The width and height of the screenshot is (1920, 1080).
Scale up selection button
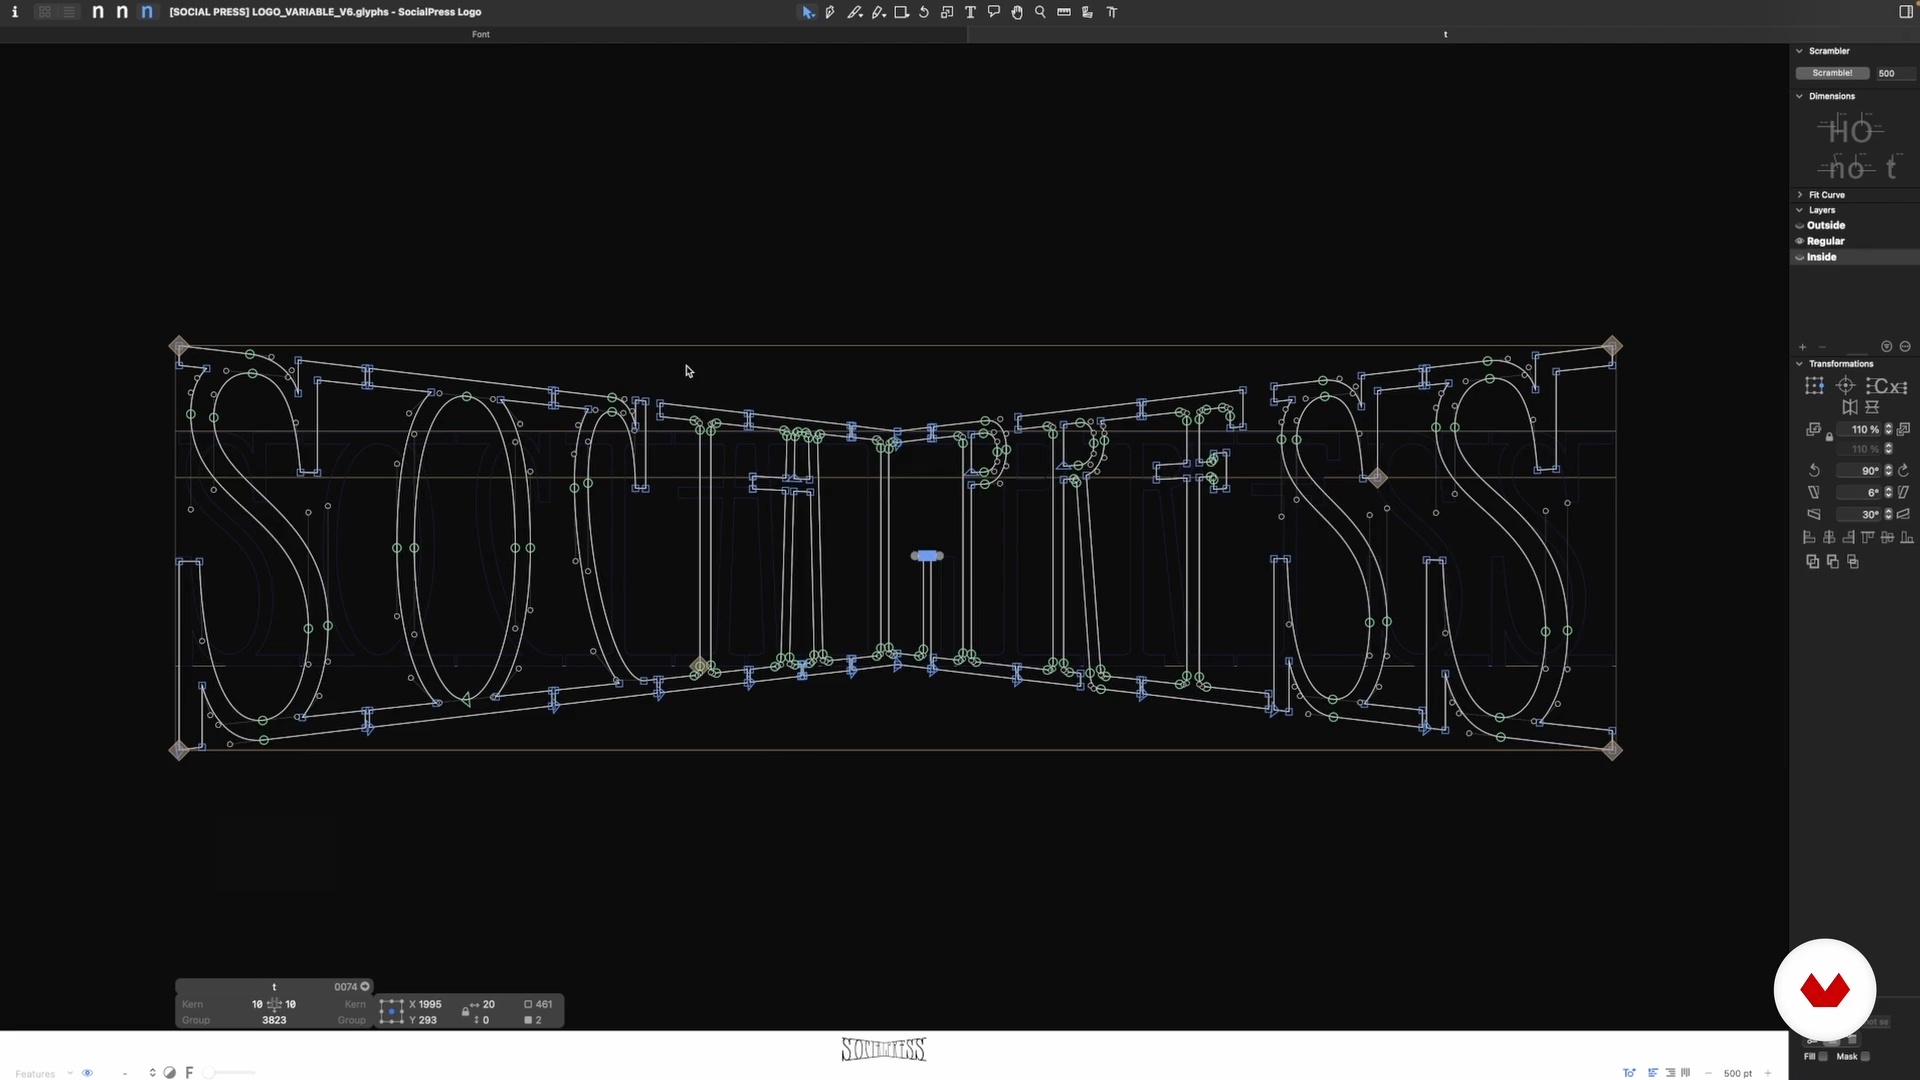pos(1904,429)
